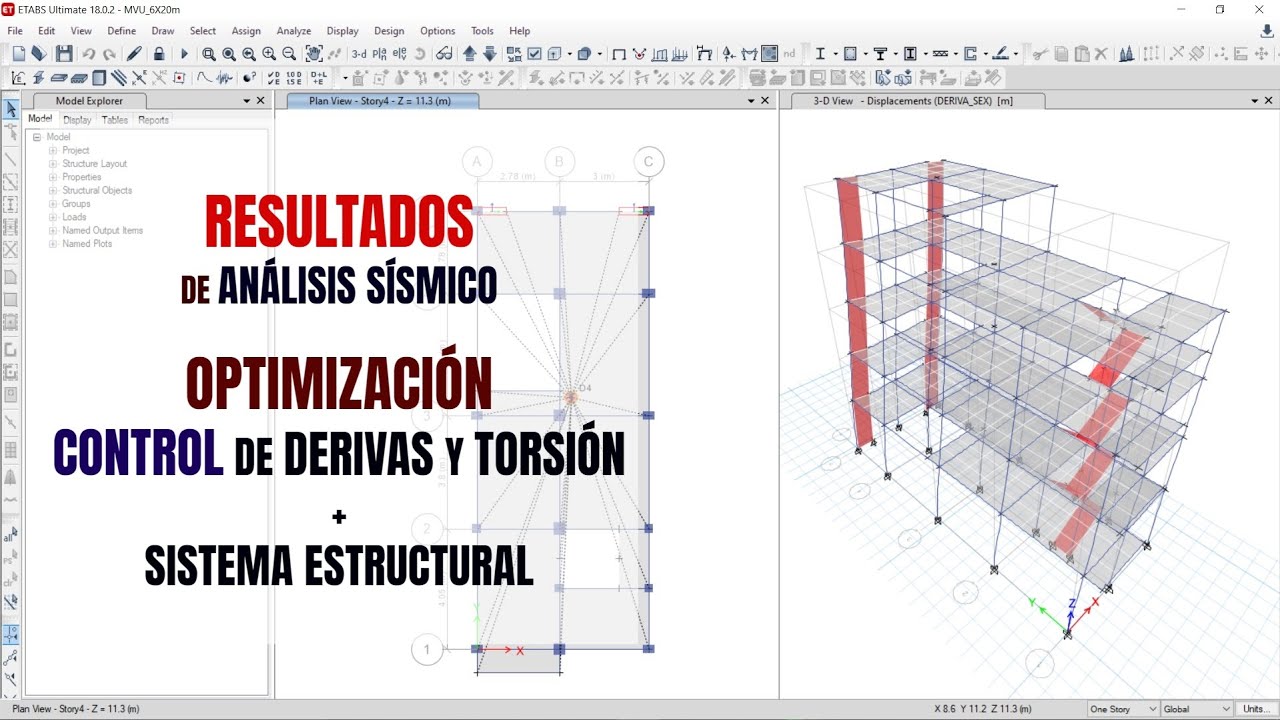Expand the Loads tree node
1280x720 pixels.
click(53, 217)
